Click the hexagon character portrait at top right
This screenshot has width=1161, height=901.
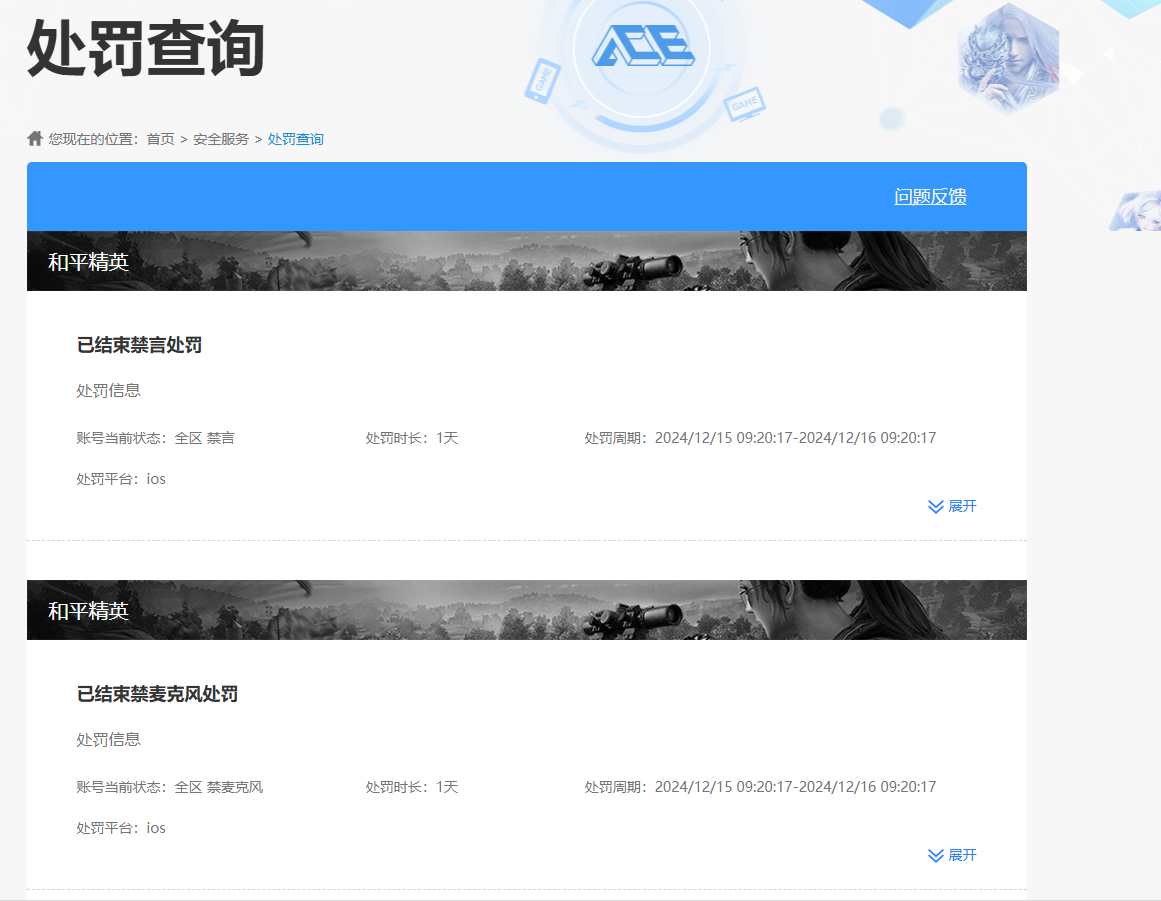click(1007, 57)
